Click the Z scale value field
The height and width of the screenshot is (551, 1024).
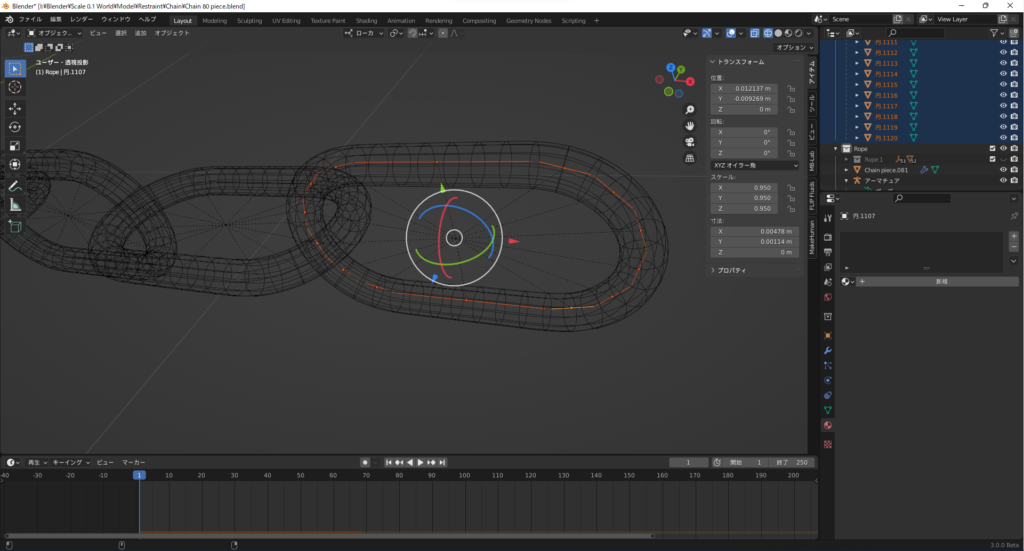click(746, 209)
